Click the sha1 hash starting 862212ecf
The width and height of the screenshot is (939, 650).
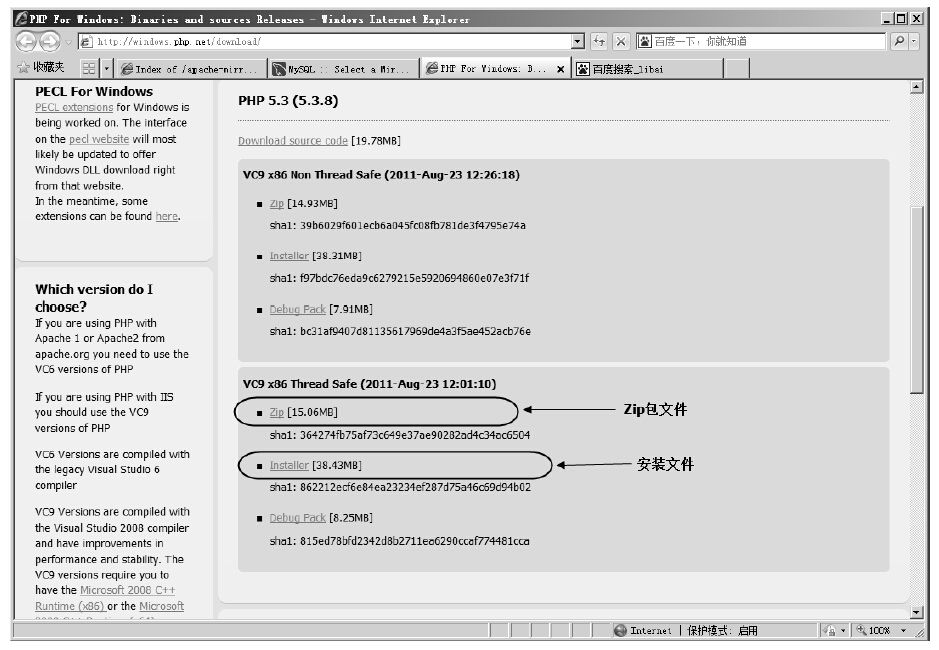400,487
